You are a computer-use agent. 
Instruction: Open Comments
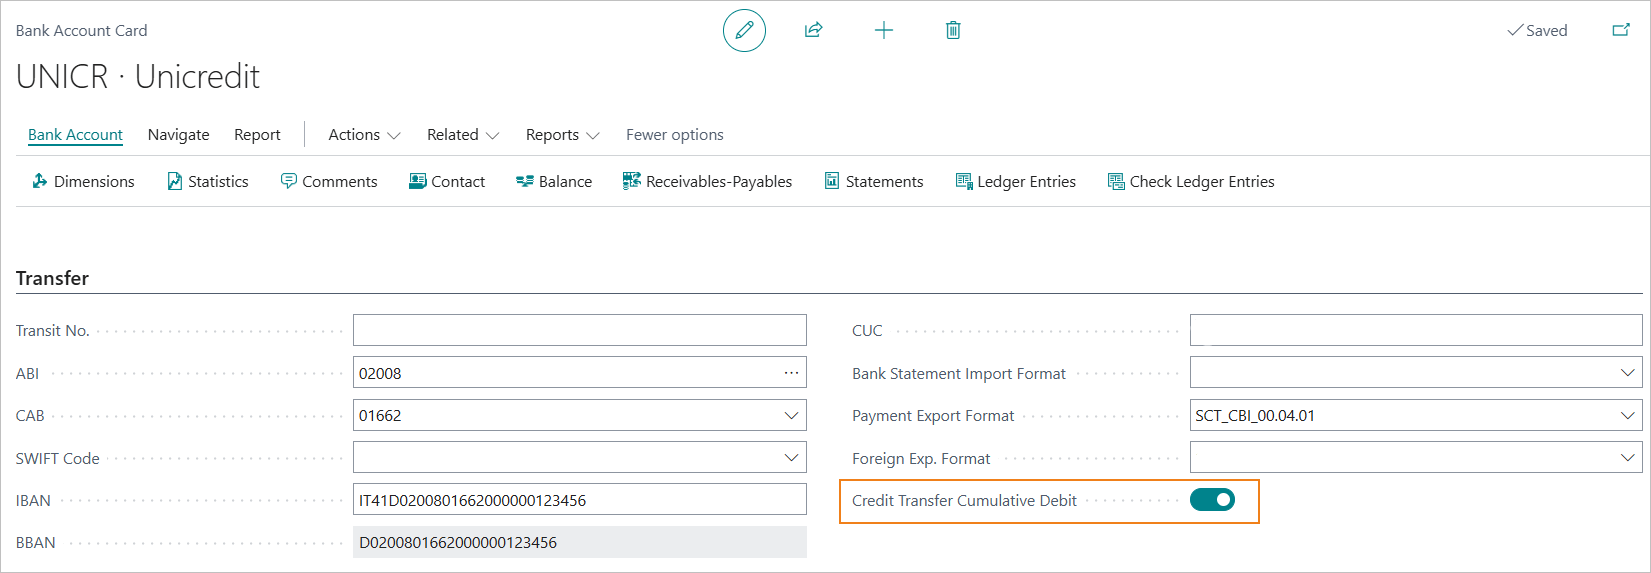coord(329,181)
